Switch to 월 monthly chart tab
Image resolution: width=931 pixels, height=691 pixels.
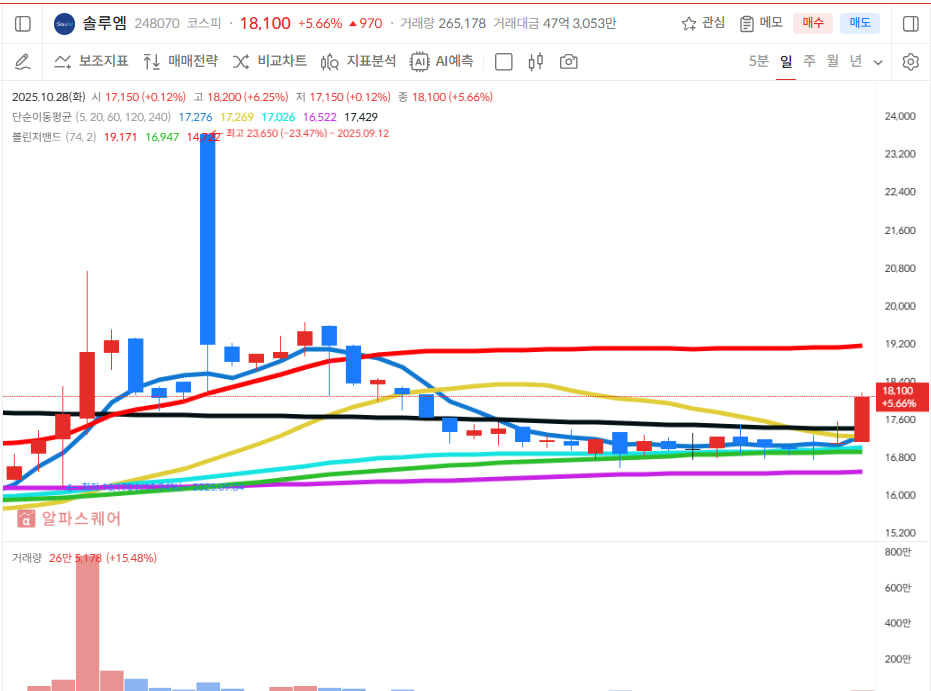point(832,62)
